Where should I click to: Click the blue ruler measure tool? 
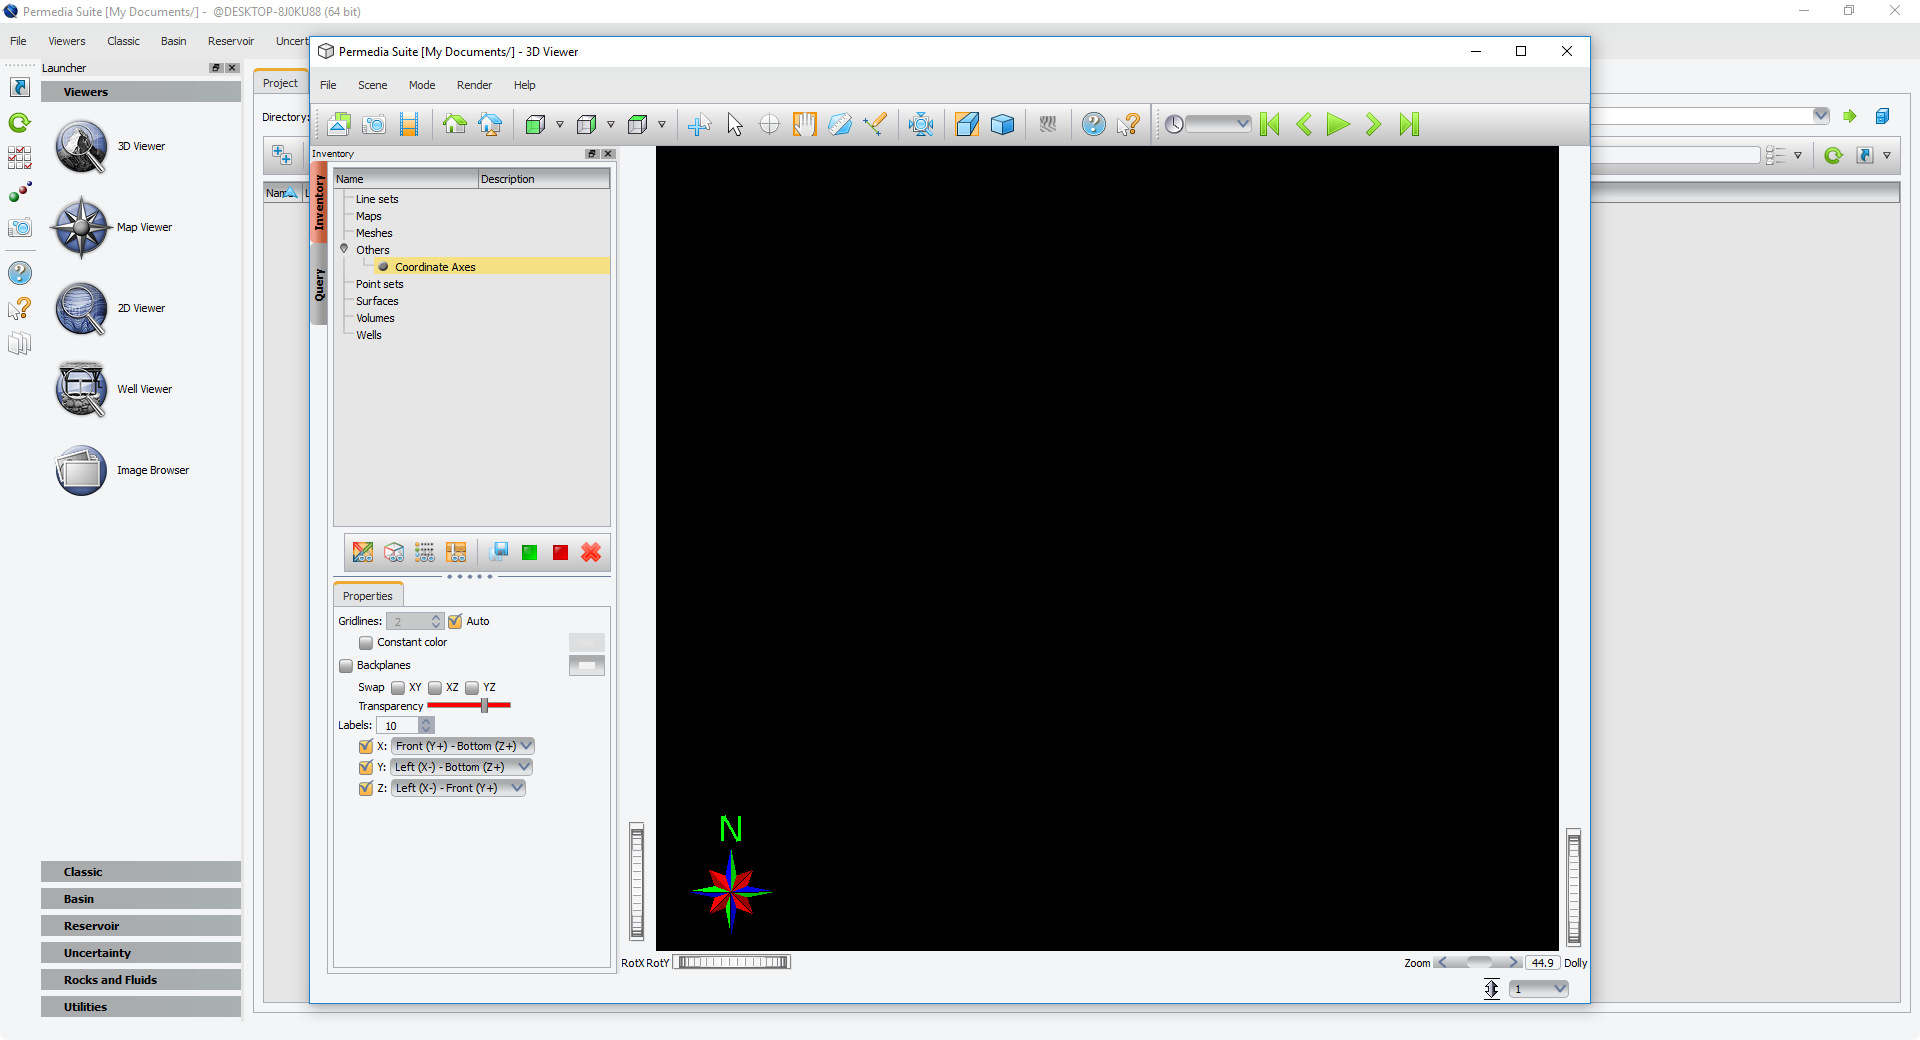pyautogui.click(x=840, y=124)
